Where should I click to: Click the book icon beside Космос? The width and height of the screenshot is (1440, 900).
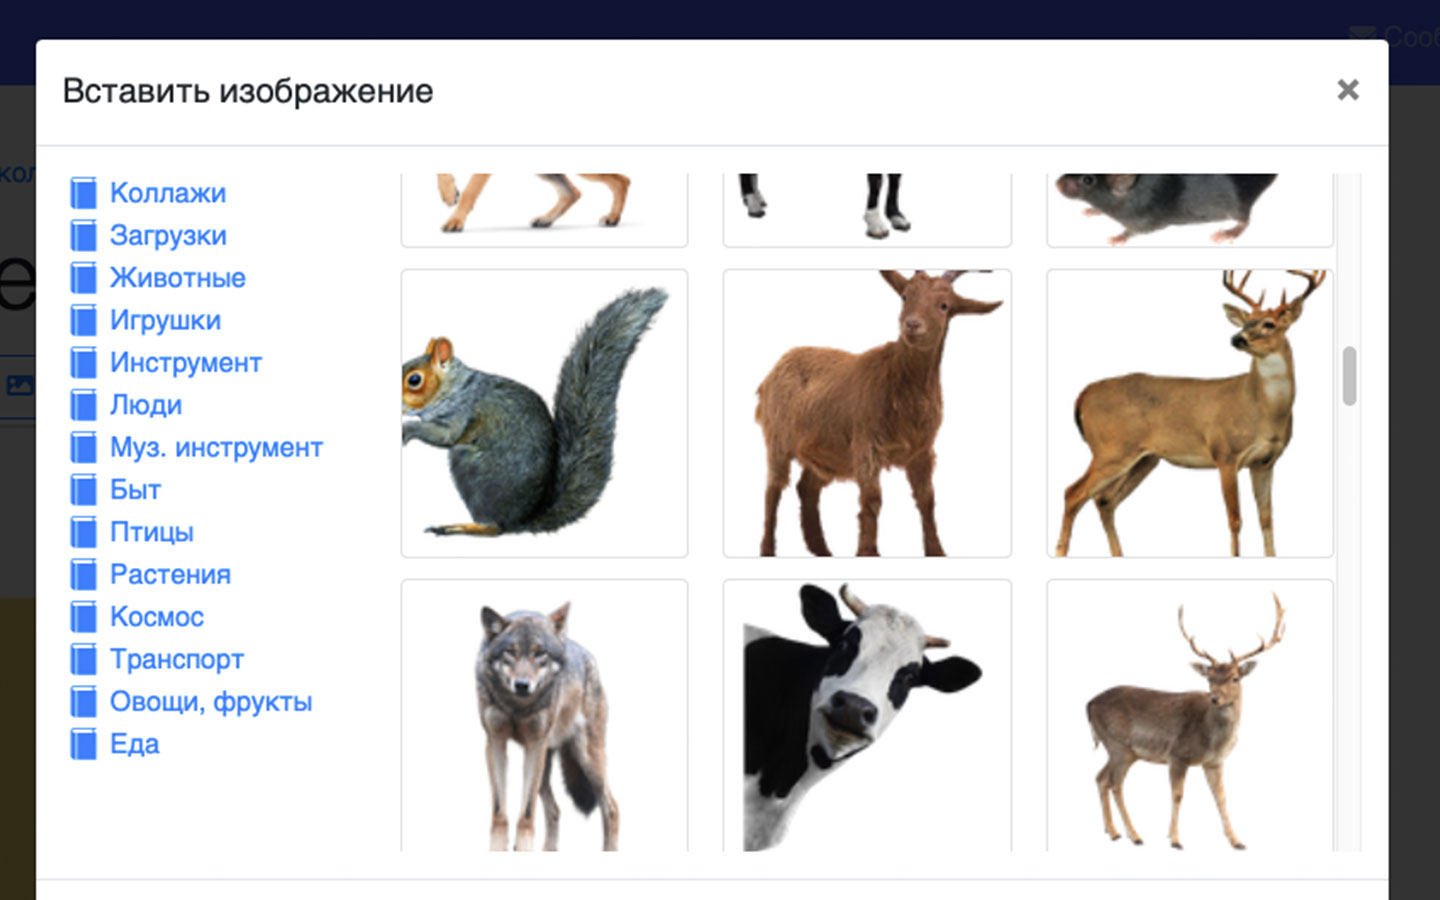click(84, 617)
